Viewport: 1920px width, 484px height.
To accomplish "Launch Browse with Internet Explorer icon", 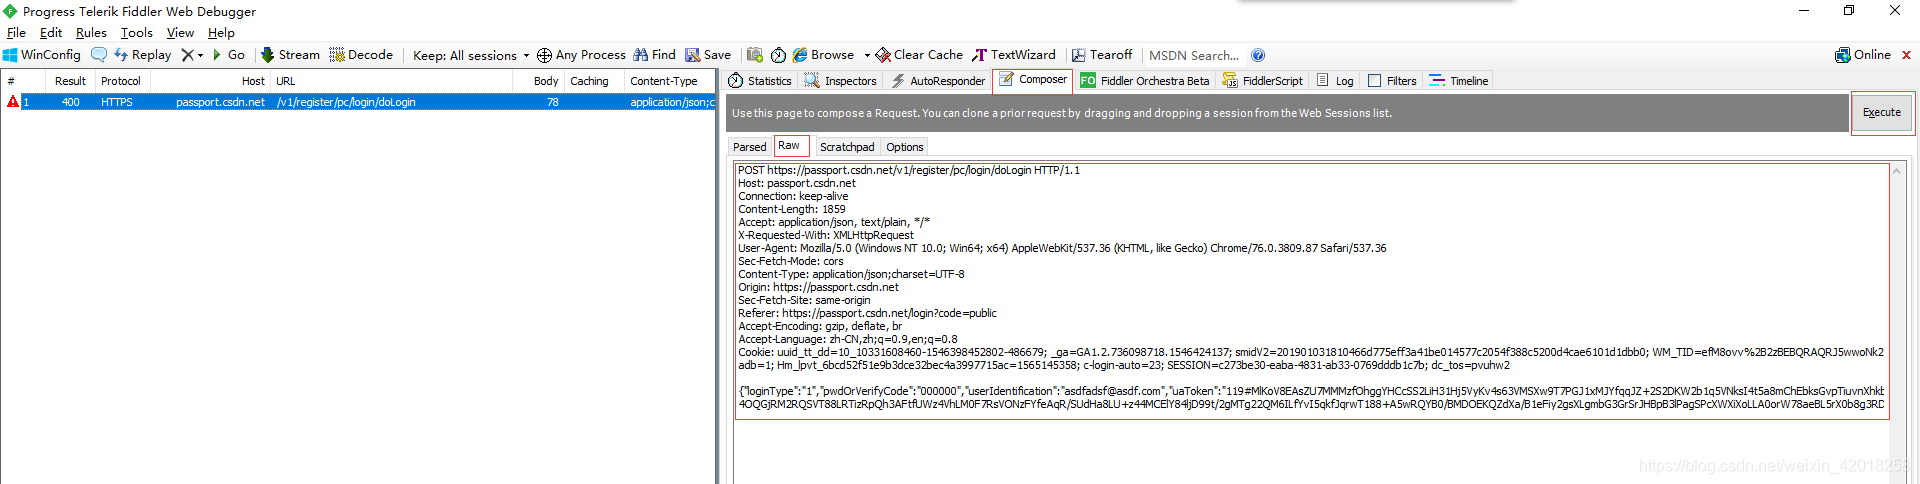I will pos(824,55).
